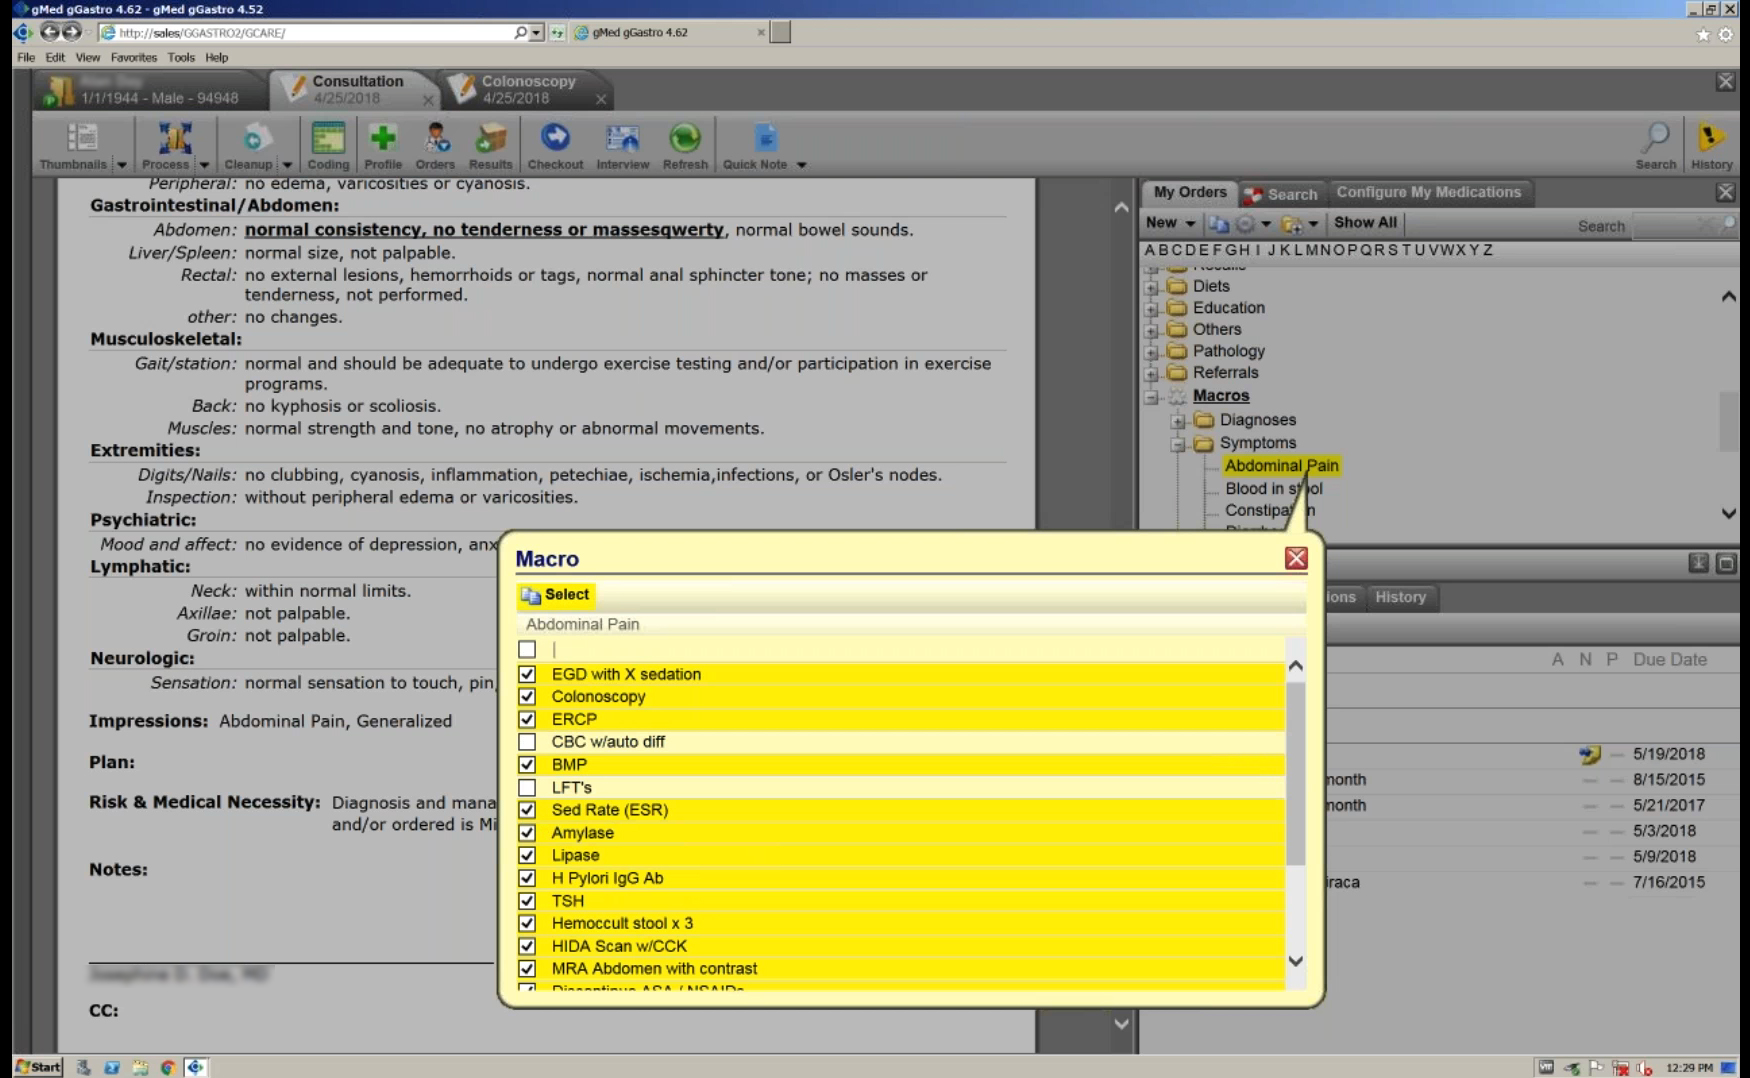Open the Thumbnails dropdown arrow

tap(122, 165)
